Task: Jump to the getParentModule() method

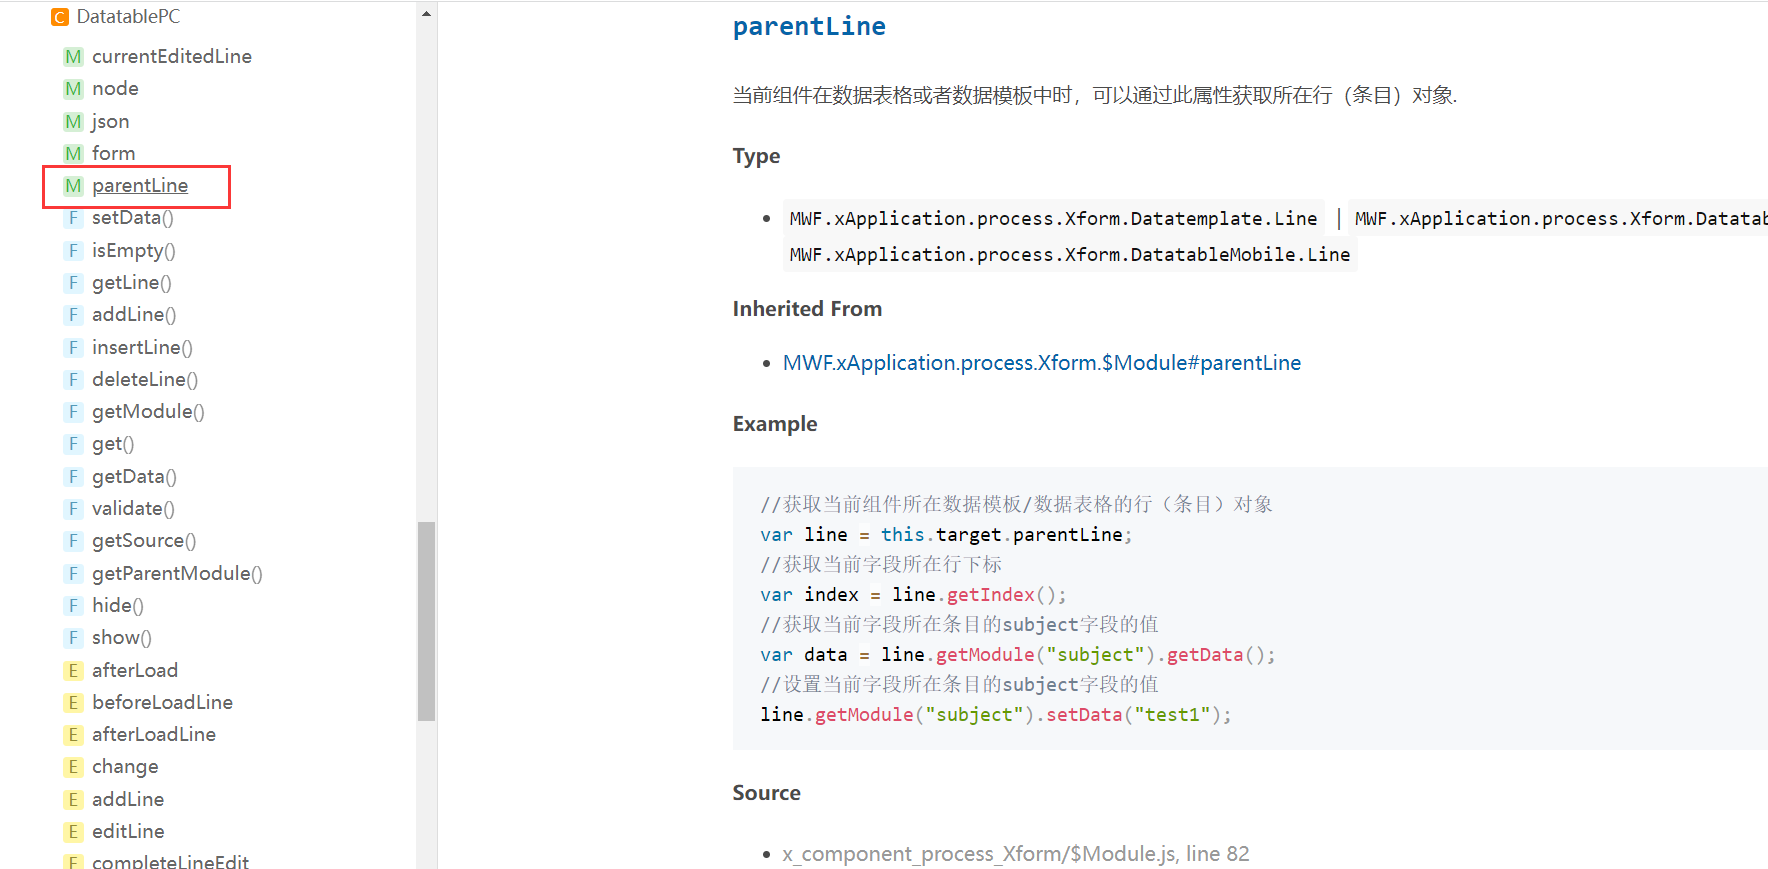Action: [177, 574]
